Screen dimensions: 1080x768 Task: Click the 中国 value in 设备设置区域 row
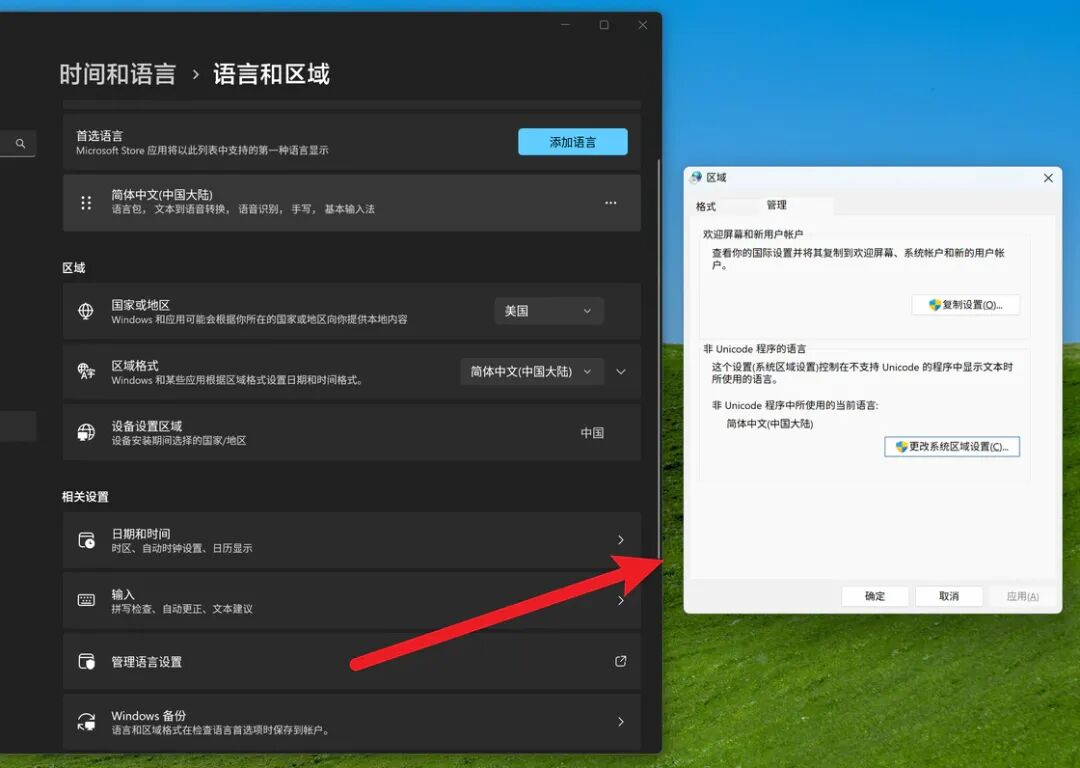point(592,433)
